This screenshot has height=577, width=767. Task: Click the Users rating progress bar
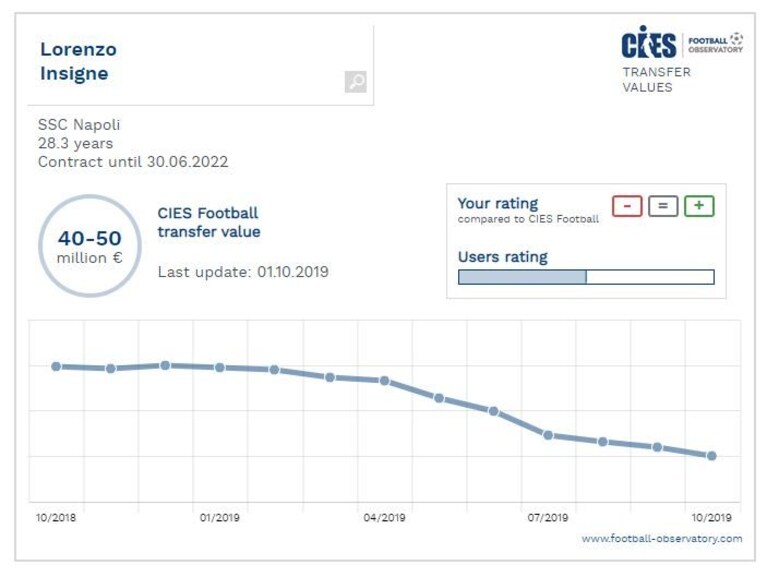pos(586,277)
